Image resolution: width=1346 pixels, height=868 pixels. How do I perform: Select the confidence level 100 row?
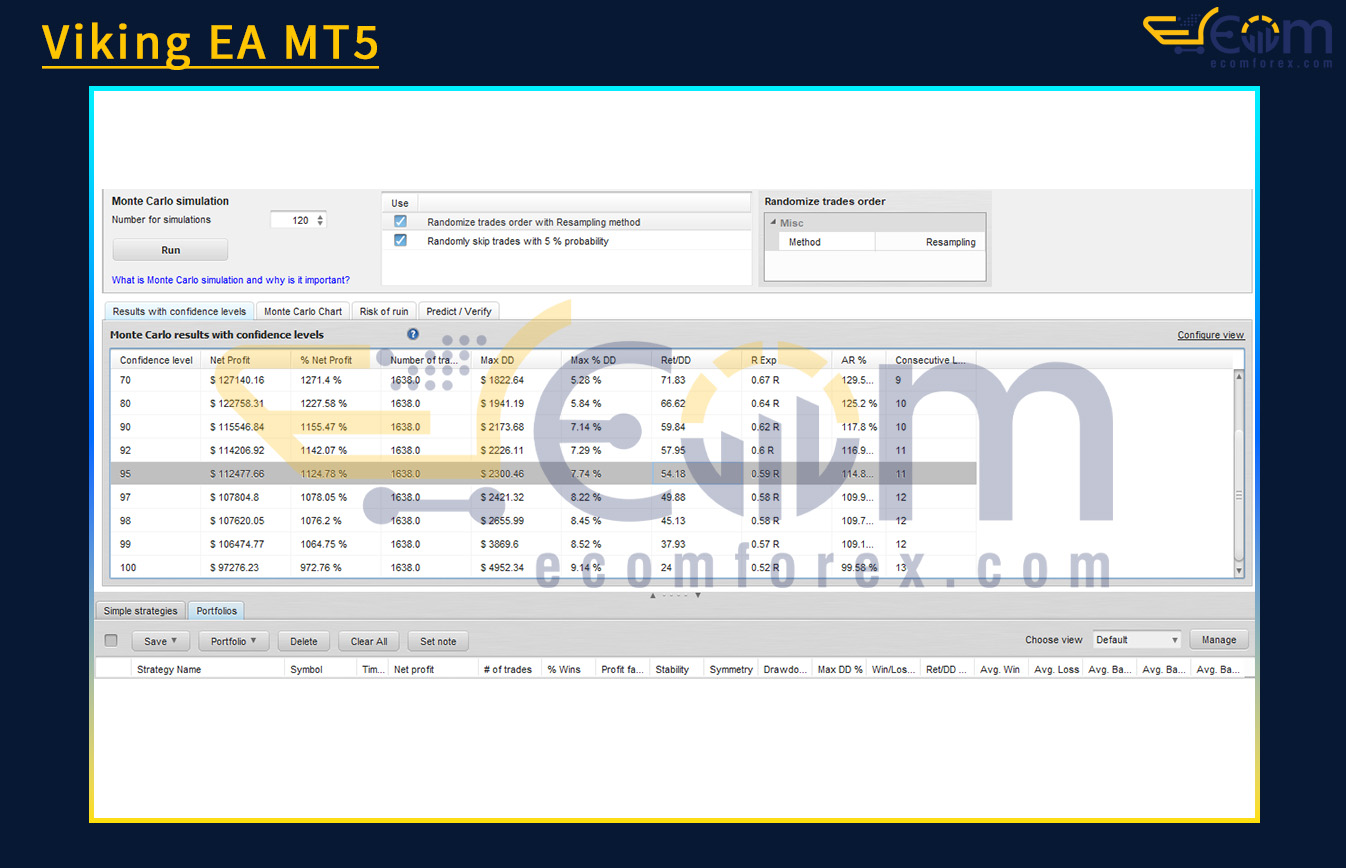(543, 567)
